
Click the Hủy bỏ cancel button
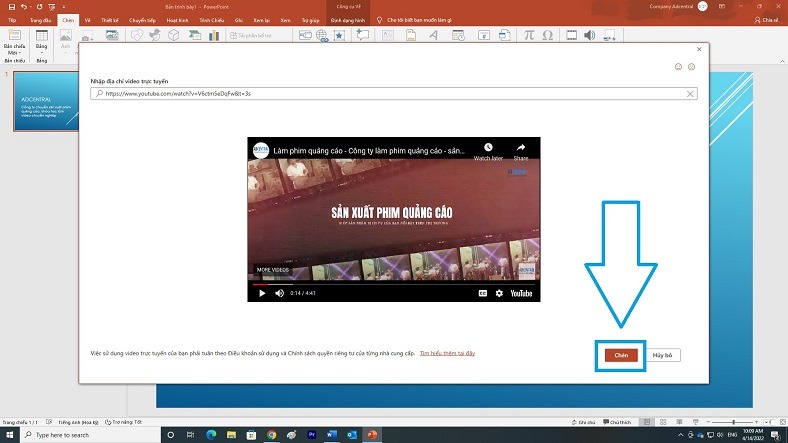(666, 355)
